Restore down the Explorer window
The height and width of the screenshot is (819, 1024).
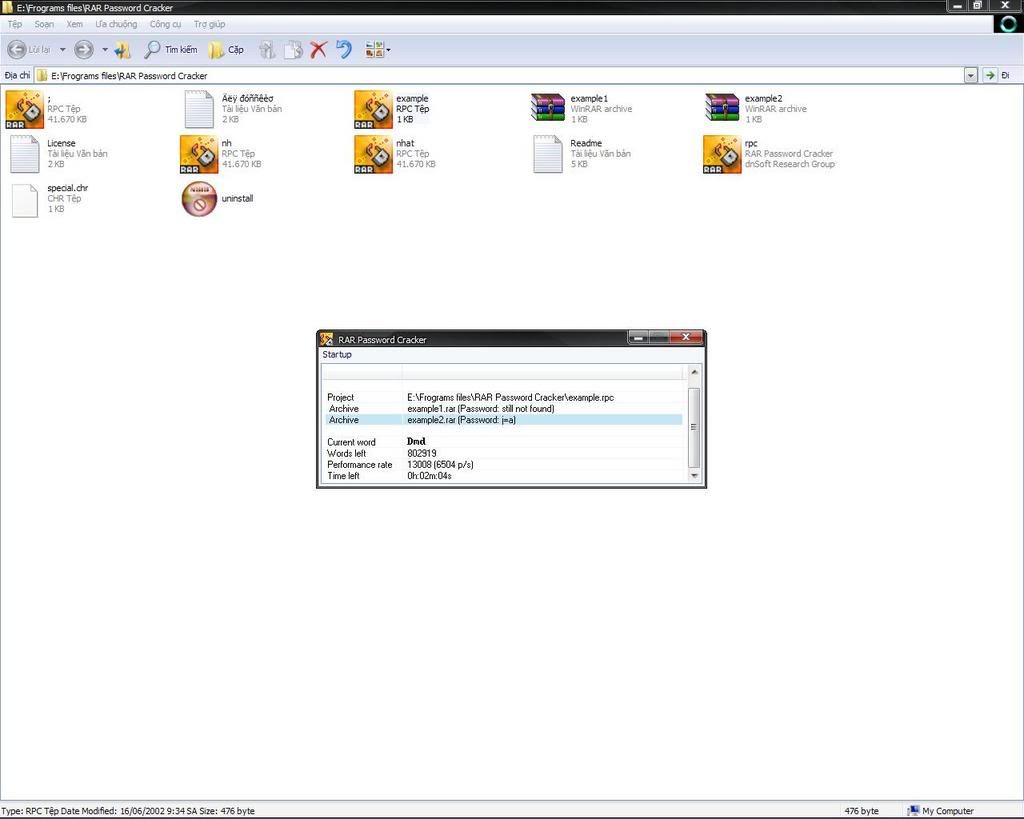[978, 6]
